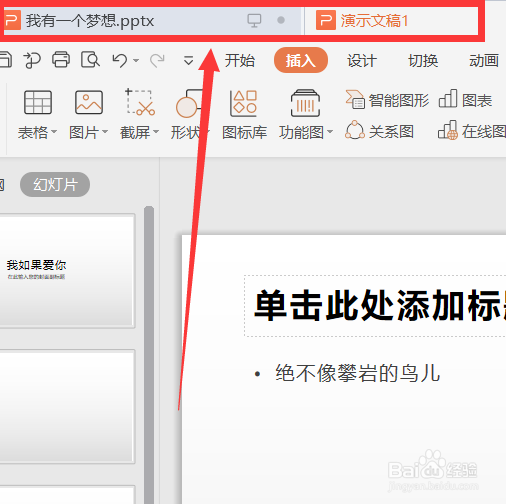Viewport: 506px width, 504px height.
Task: Open the 动画 ribbon tab
Action: [x=484, y=61]
